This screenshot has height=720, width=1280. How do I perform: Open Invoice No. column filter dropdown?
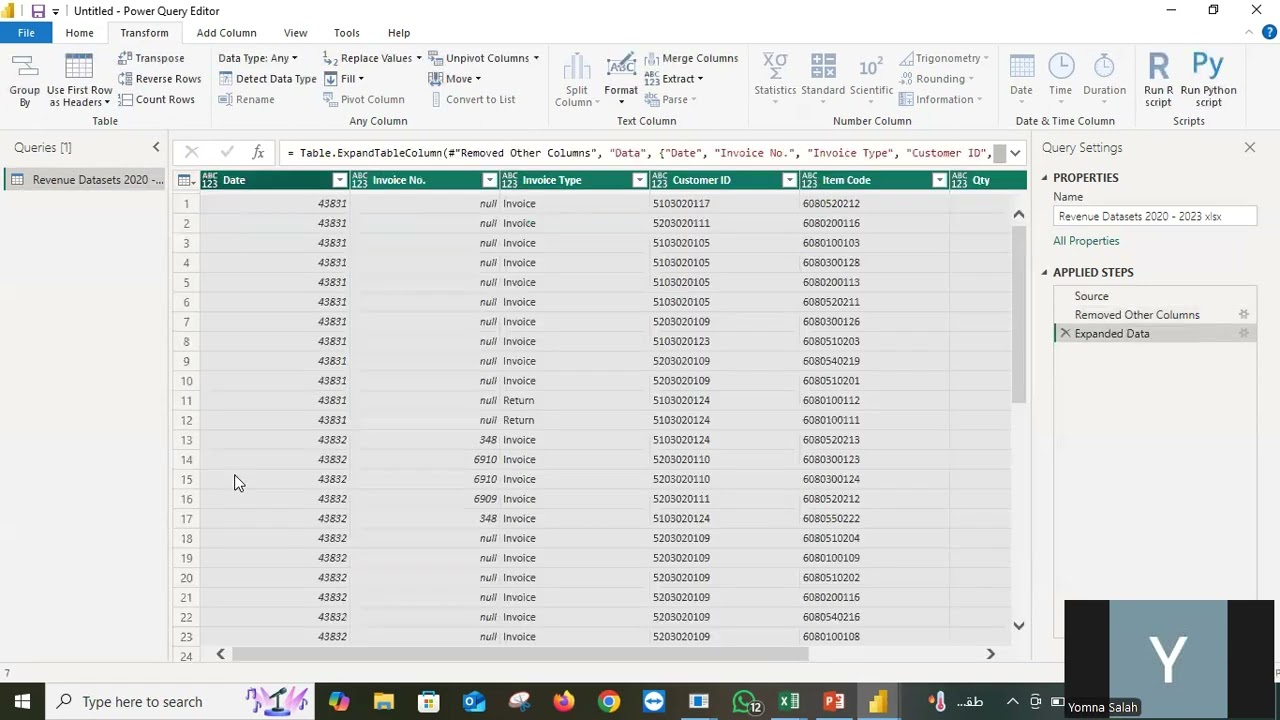tap(489, 180)
